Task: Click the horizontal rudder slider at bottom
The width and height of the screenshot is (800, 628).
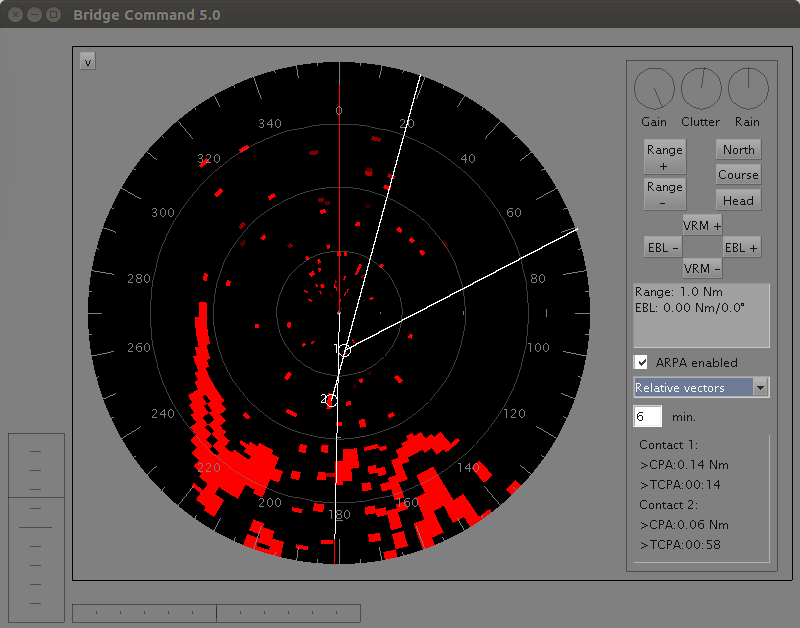Action: [x=216, y=613]
